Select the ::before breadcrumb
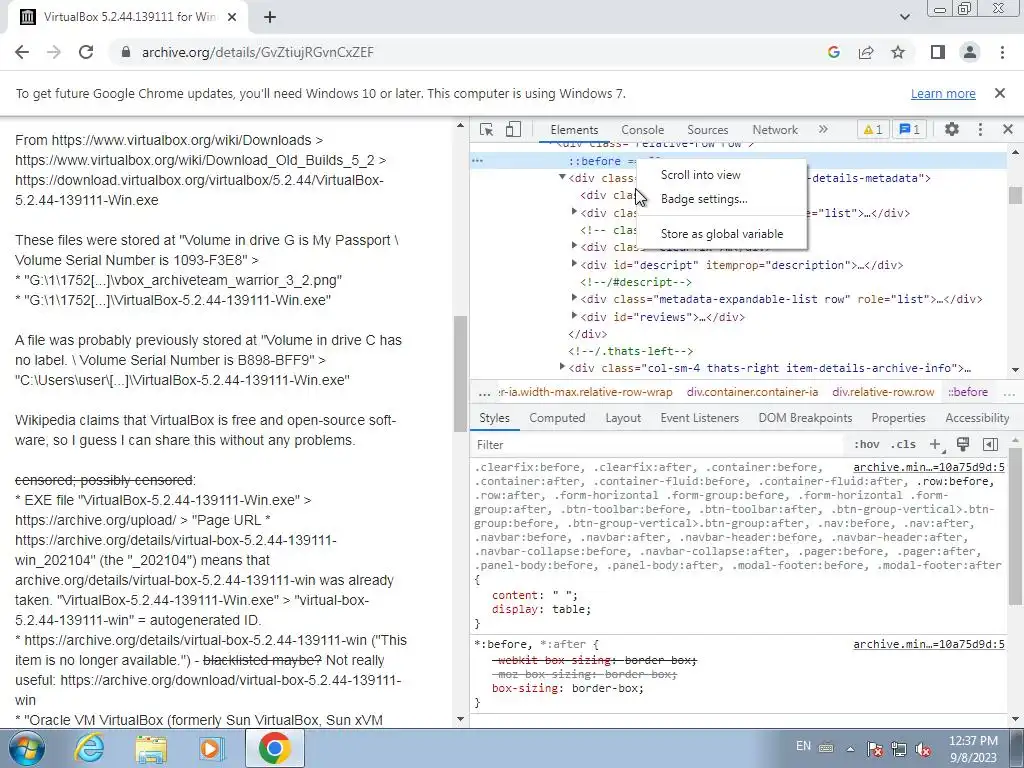The height and width of the screenshot is (768, 1024). pos(968,392)
